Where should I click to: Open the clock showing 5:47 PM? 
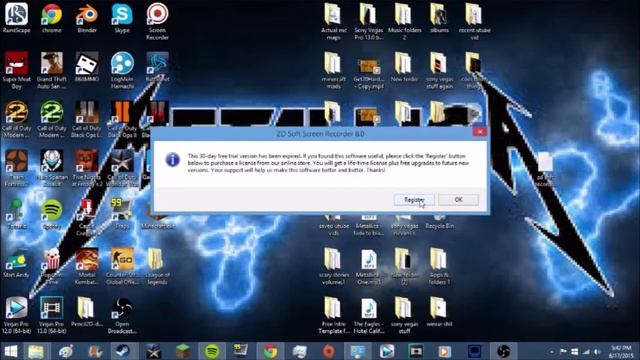coord(621,351)
